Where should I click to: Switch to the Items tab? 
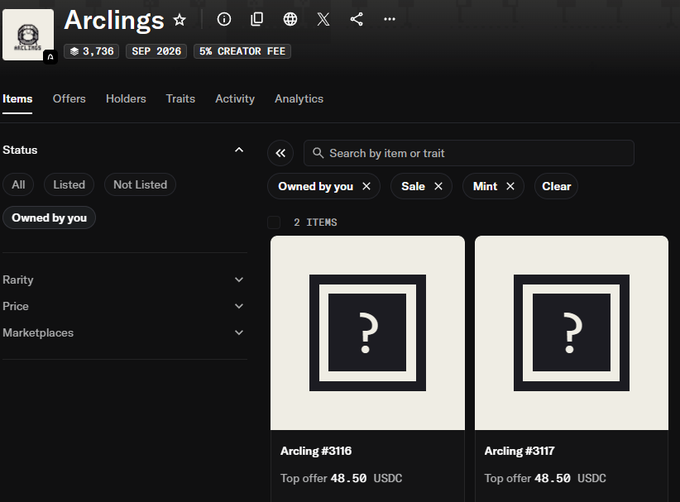pos(17,99)
